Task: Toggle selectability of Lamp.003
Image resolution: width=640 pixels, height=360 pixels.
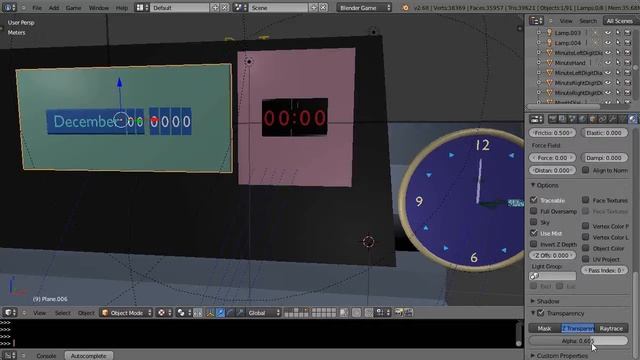Action: 618,32
